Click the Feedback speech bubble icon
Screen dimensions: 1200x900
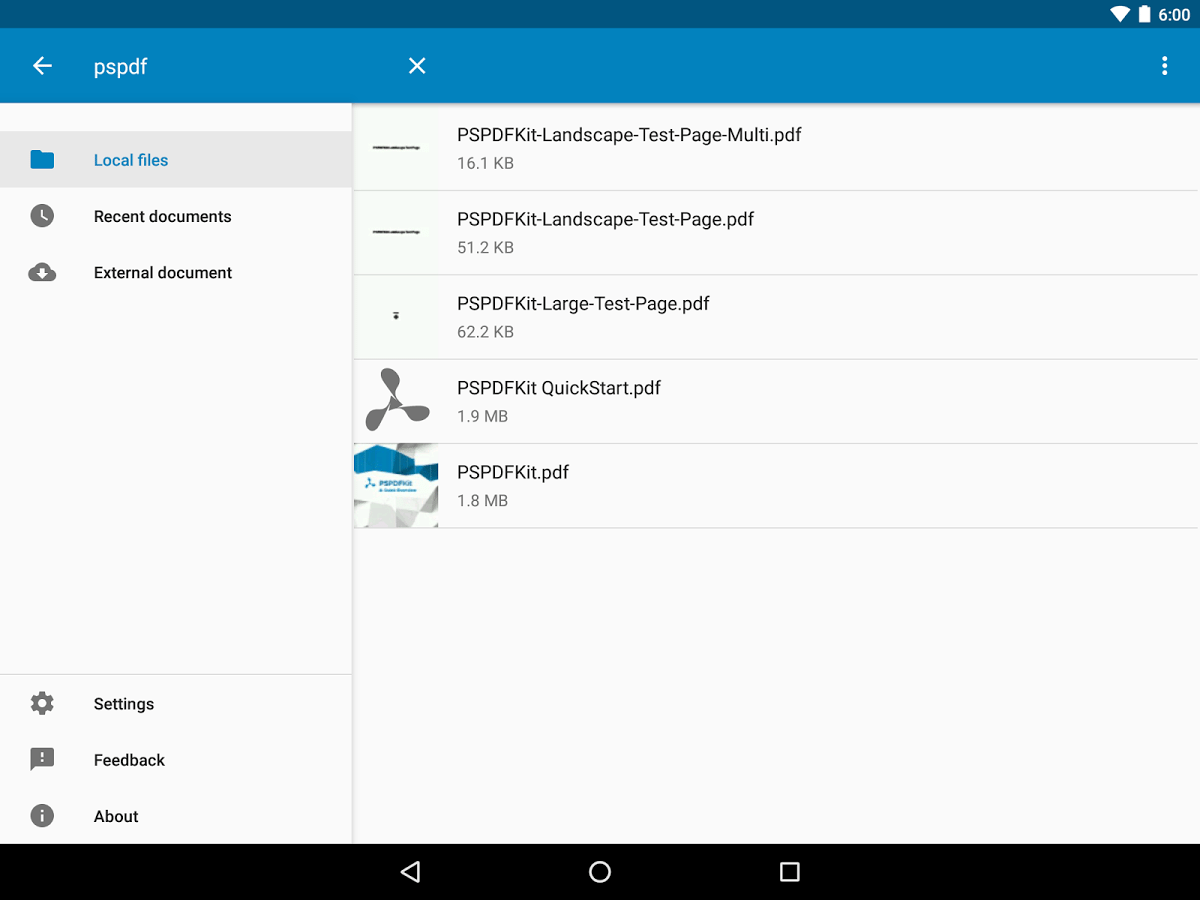42,760
